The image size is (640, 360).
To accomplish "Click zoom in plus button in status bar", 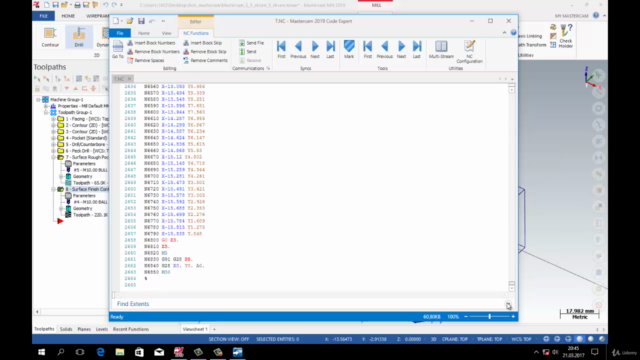I will (513, 317).
